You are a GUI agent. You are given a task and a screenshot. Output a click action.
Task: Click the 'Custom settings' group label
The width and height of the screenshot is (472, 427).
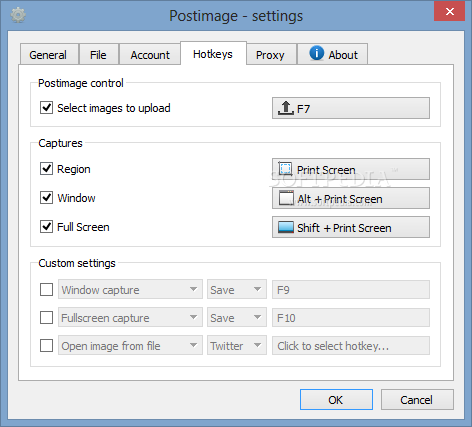(77, 263)
